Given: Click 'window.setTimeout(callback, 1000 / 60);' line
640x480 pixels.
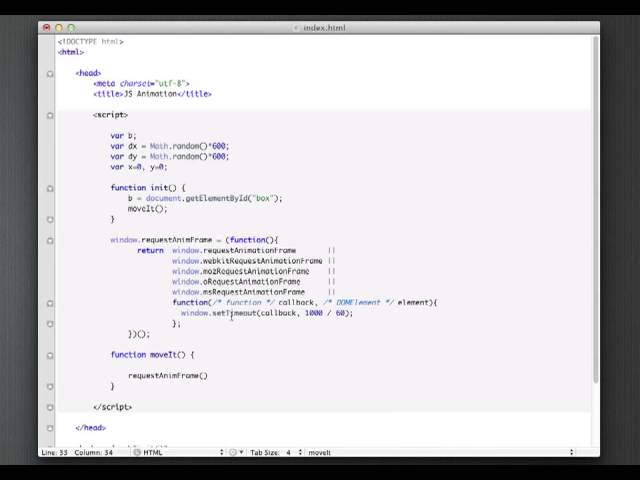Looking at the screenshot, I should pyautogui.click(x=267, y=313).
